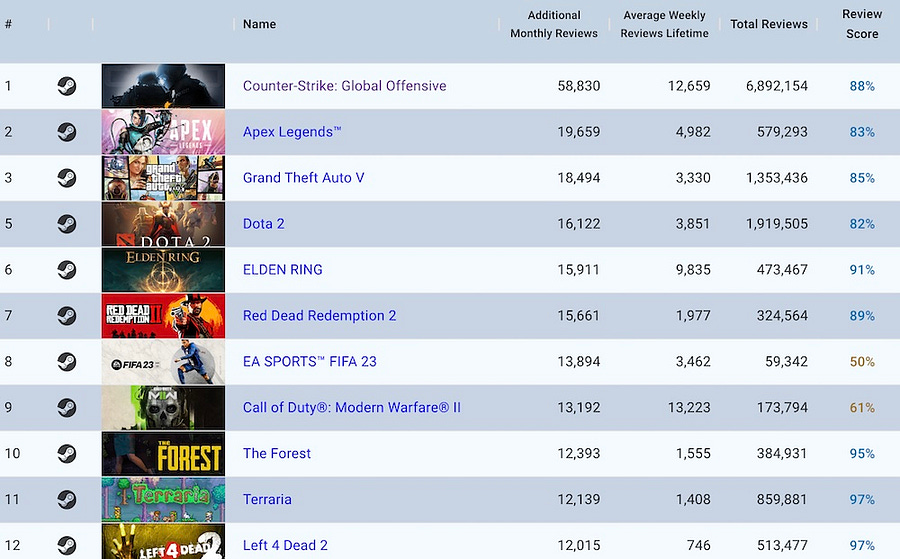Open Modern Warfare II skull thumbnail
The height and width of the screenshot is (559, 900).
coord(163,407)
